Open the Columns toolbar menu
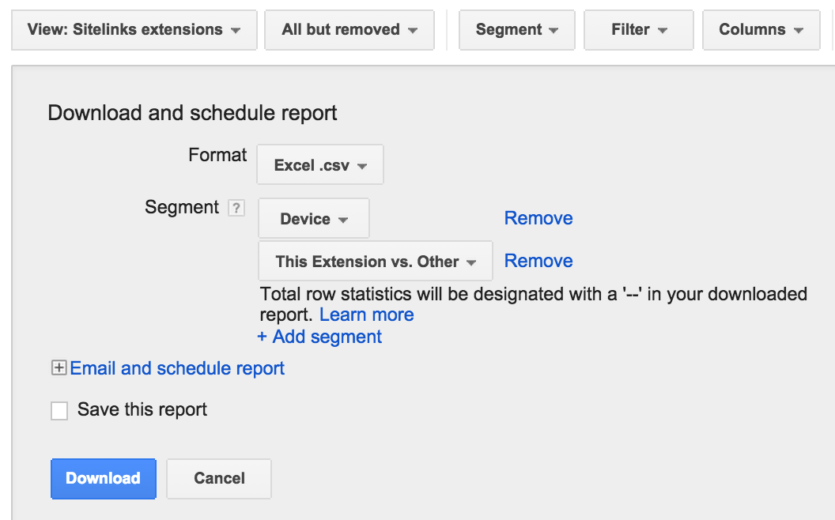Image resolution: width=835 pixels, height=520 pixels. (x=761, y=30)
